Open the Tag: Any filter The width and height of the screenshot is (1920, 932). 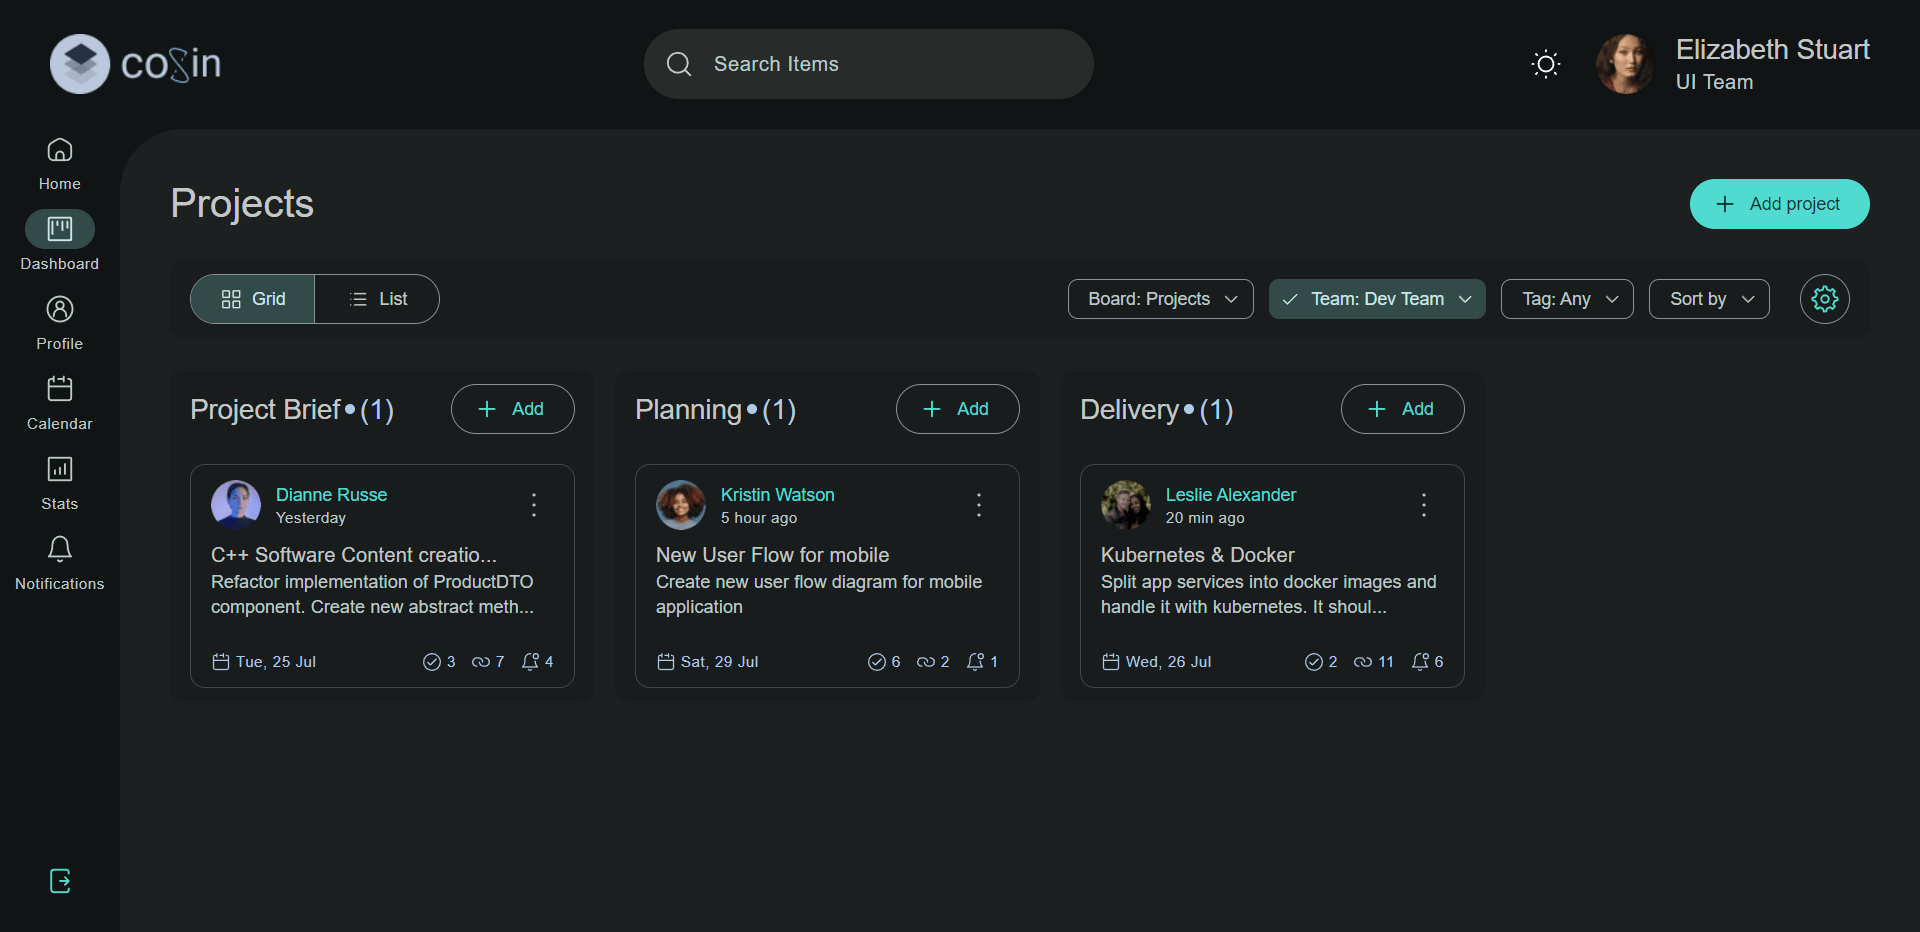click(1567, 298)
